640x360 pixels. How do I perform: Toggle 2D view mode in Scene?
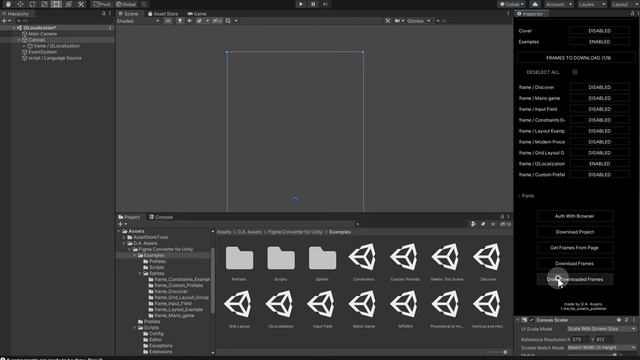click(x=168, y=21)
